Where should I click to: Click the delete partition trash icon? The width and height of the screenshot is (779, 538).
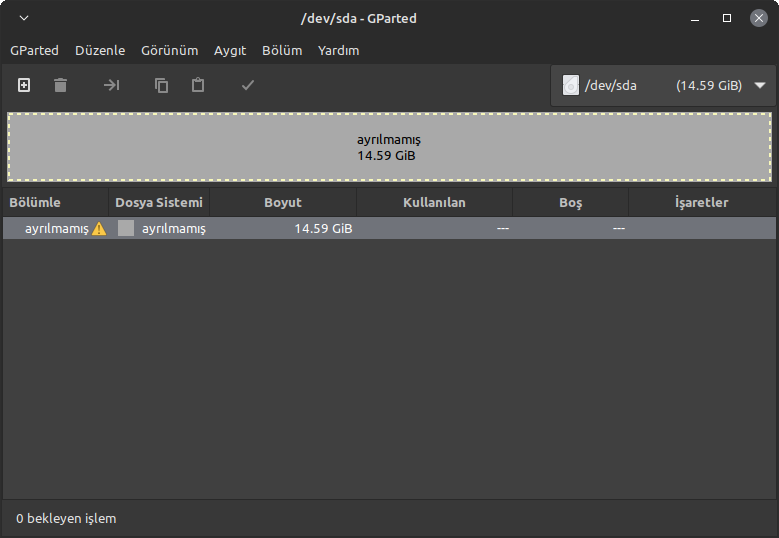(x=61, y=85)
